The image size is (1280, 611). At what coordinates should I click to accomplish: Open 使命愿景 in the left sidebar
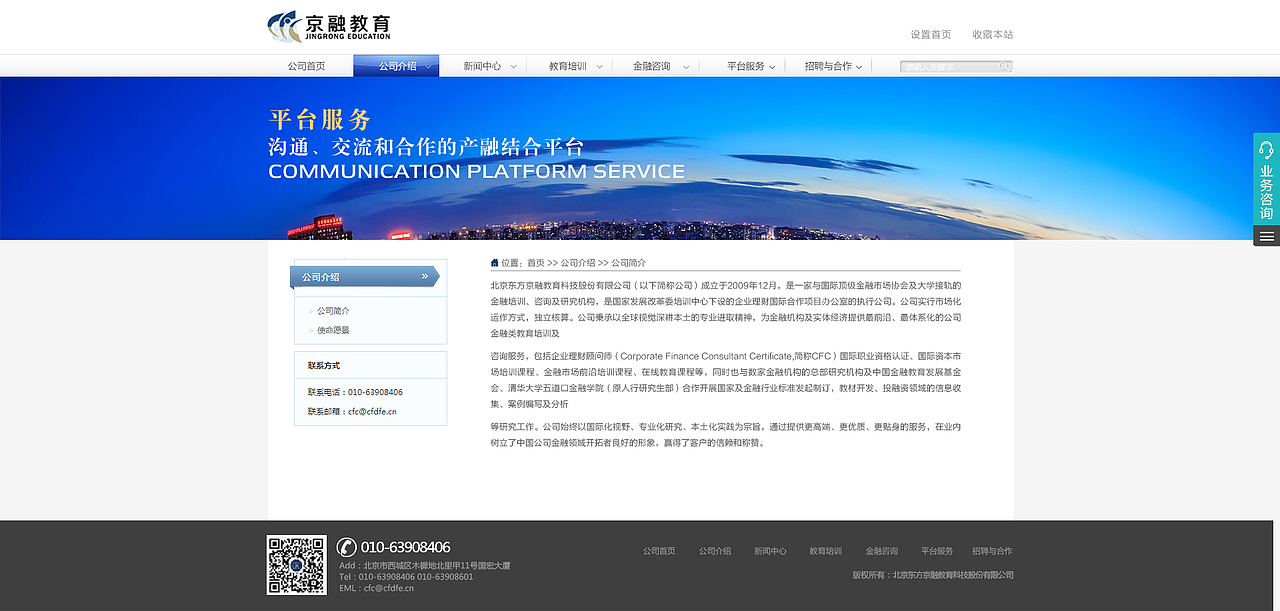tap(333, 330)
